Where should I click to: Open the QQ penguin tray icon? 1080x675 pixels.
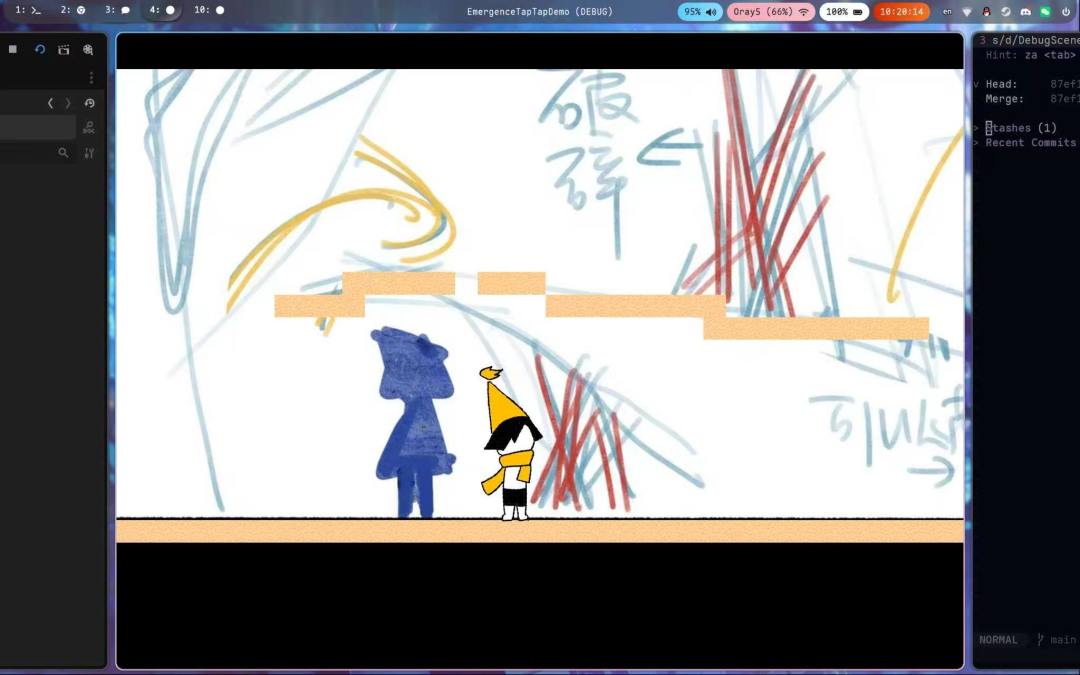coord(986,12)
